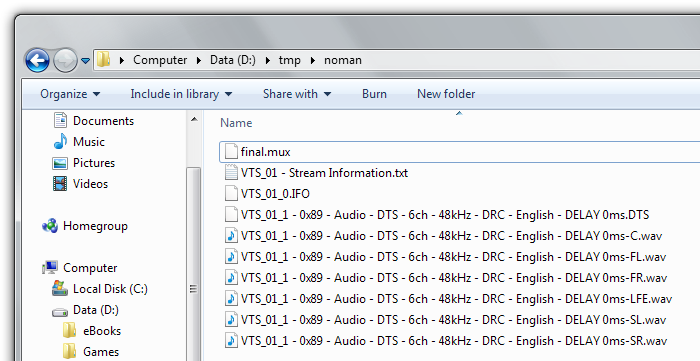
Task: Select the final.mux file name
Action: click(266, 152)
